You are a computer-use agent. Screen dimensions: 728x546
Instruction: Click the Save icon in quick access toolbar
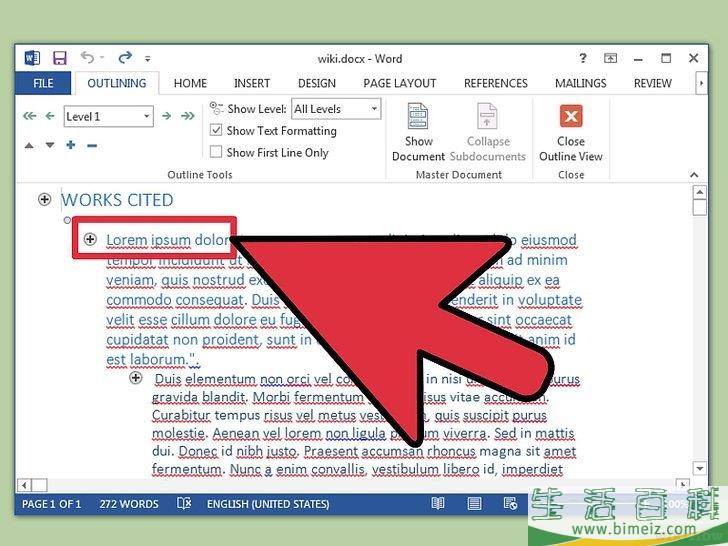[x=60, y=58]
